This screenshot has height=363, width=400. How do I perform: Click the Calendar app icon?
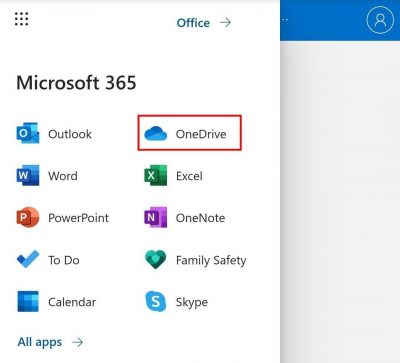coord(28,301)
